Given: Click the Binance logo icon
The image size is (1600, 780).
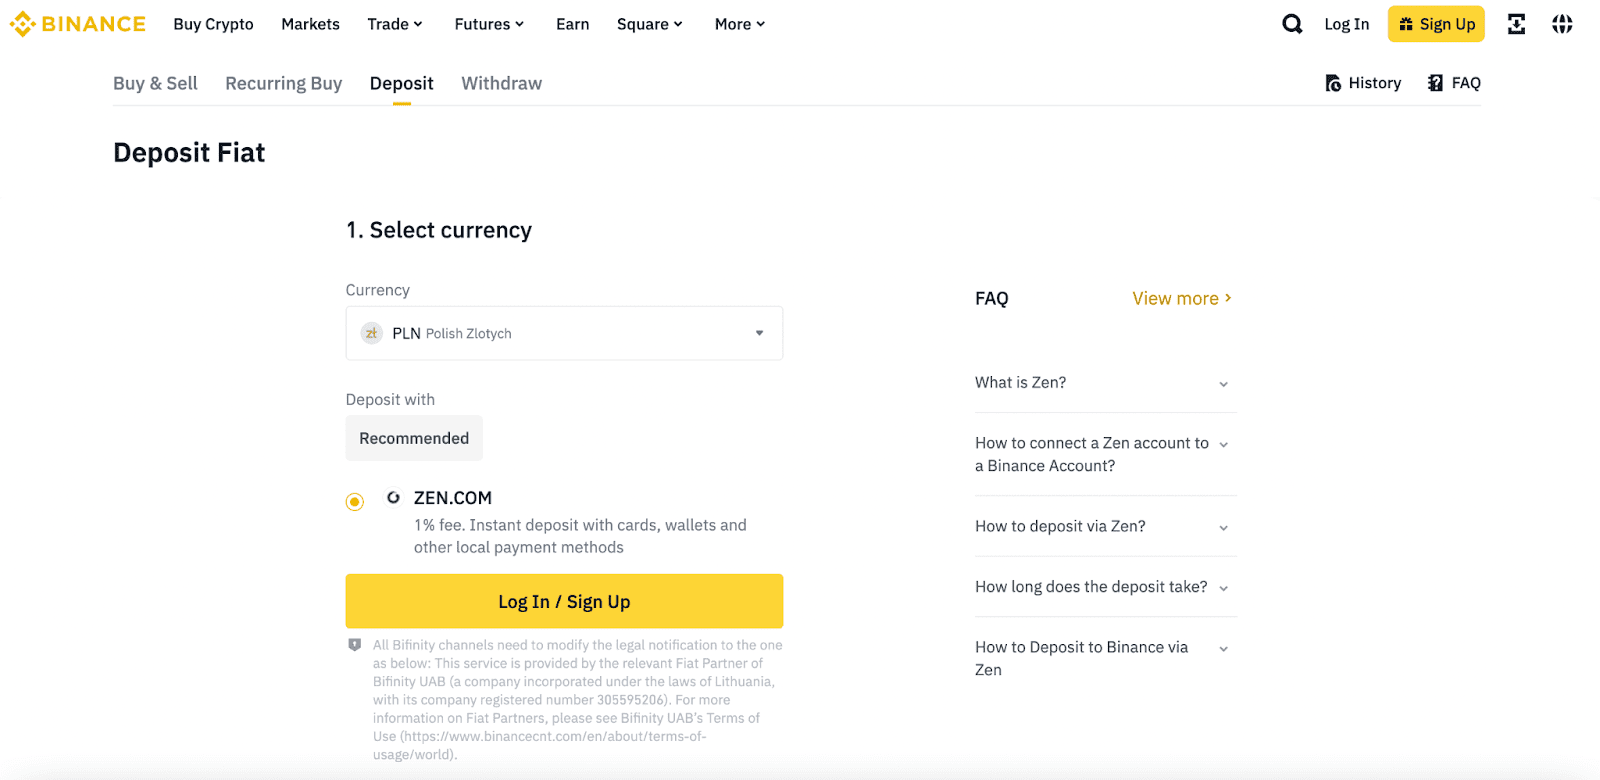Looking at the screenshot, I should tap(22, 24).
